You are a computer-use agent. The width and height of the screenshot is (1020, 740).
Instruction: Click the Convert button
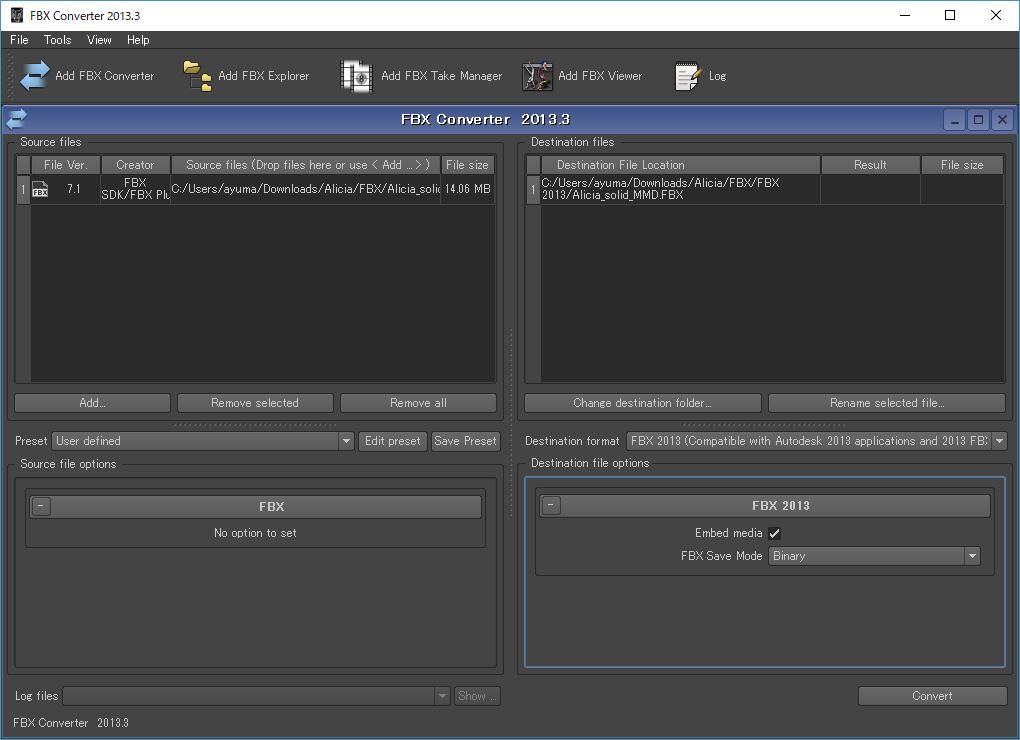pos(932,696)
